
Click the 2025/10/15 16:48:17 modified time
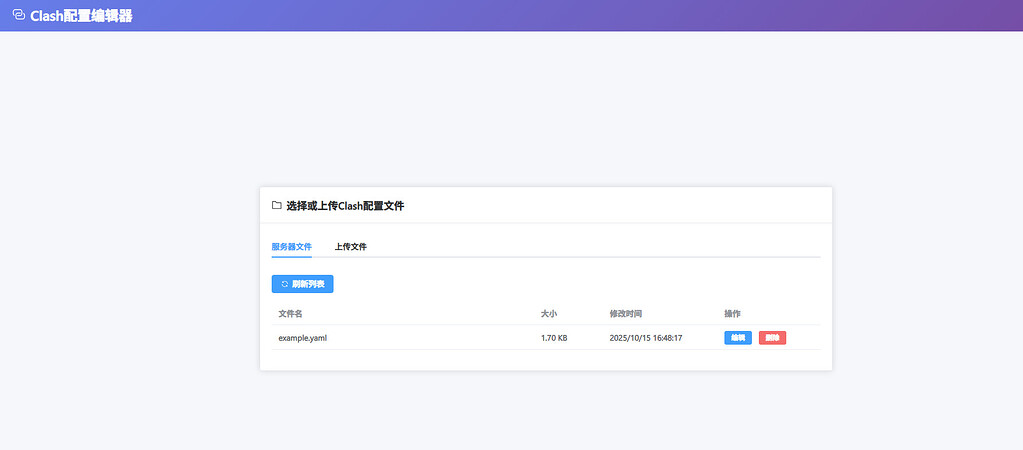646,338
